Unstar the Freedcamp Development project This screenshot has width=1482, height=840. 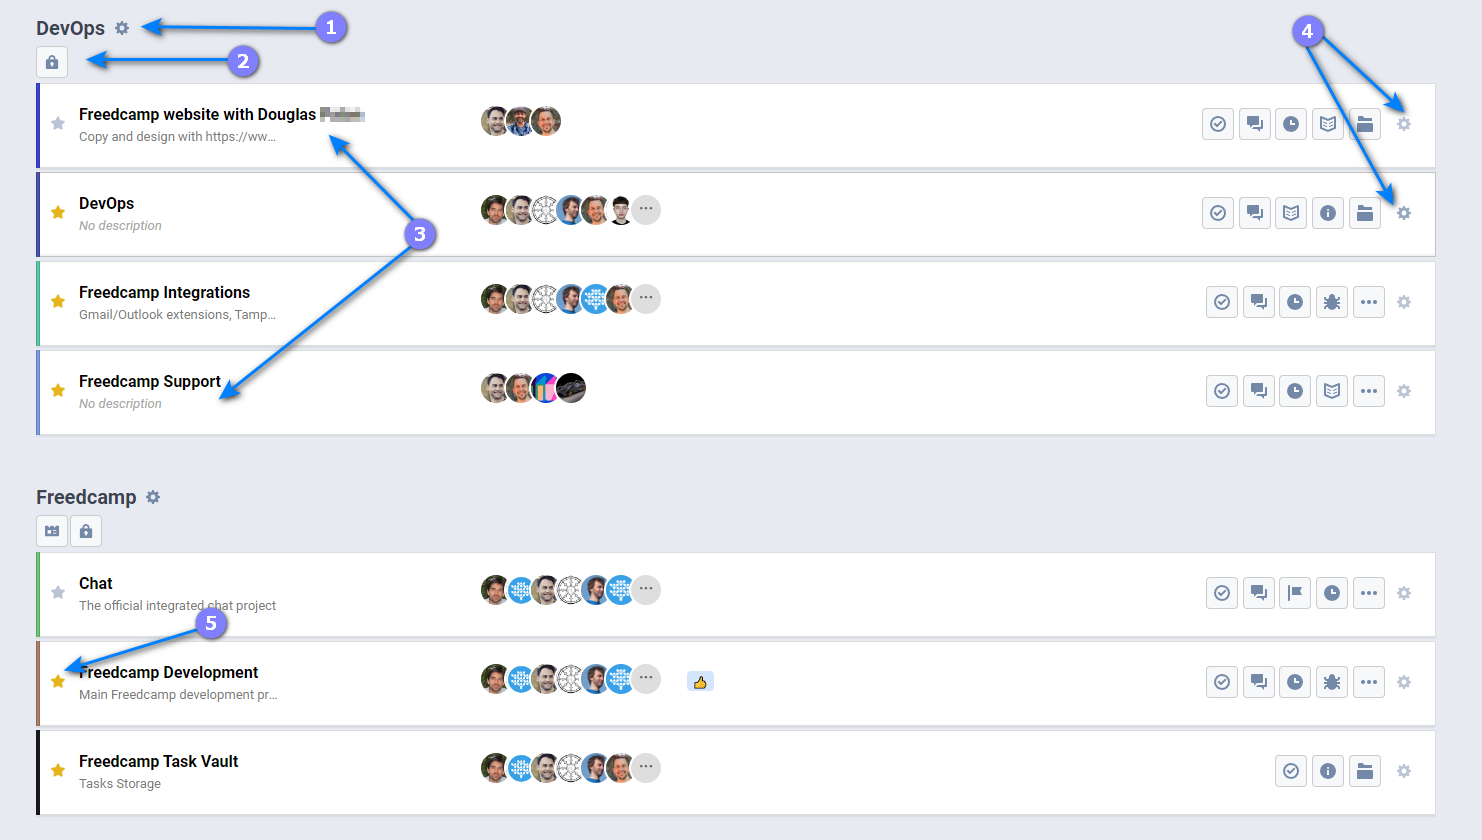58,682
